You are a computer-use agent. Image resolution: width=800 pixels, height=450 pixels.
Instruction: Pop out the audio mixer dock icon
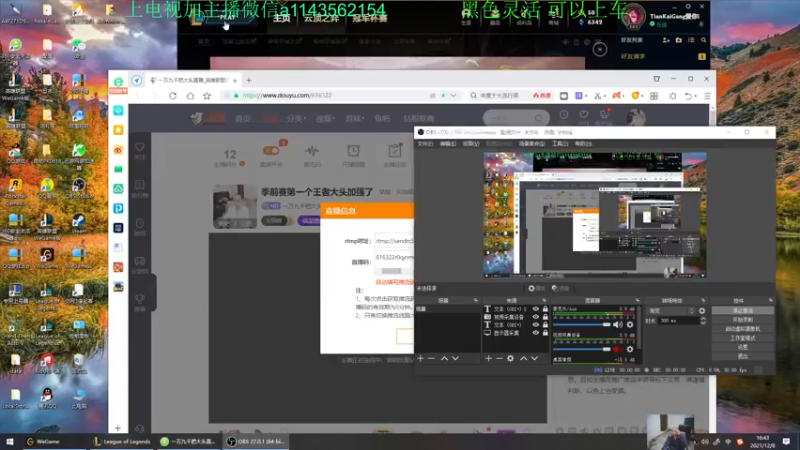(637, 301)
